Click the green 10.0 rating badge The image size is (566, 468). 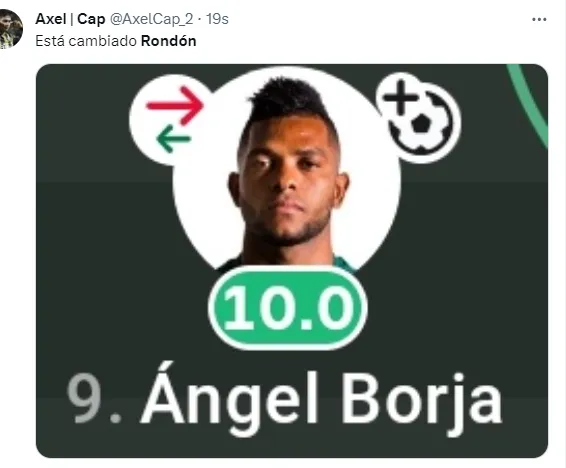point(288,308)
